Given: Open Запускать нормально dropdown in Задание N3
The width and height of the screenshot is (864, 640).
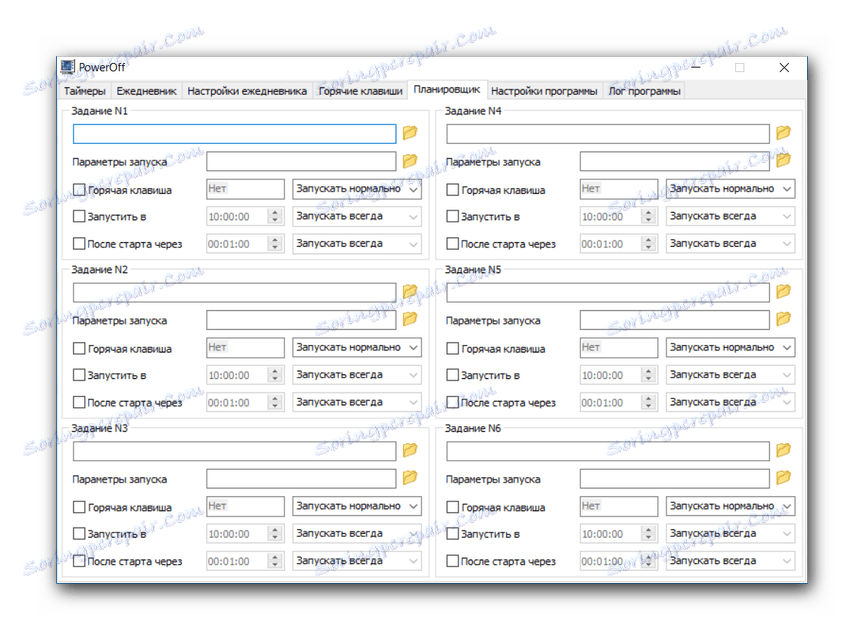Looking at the screenshot, I should pos(357,506).
